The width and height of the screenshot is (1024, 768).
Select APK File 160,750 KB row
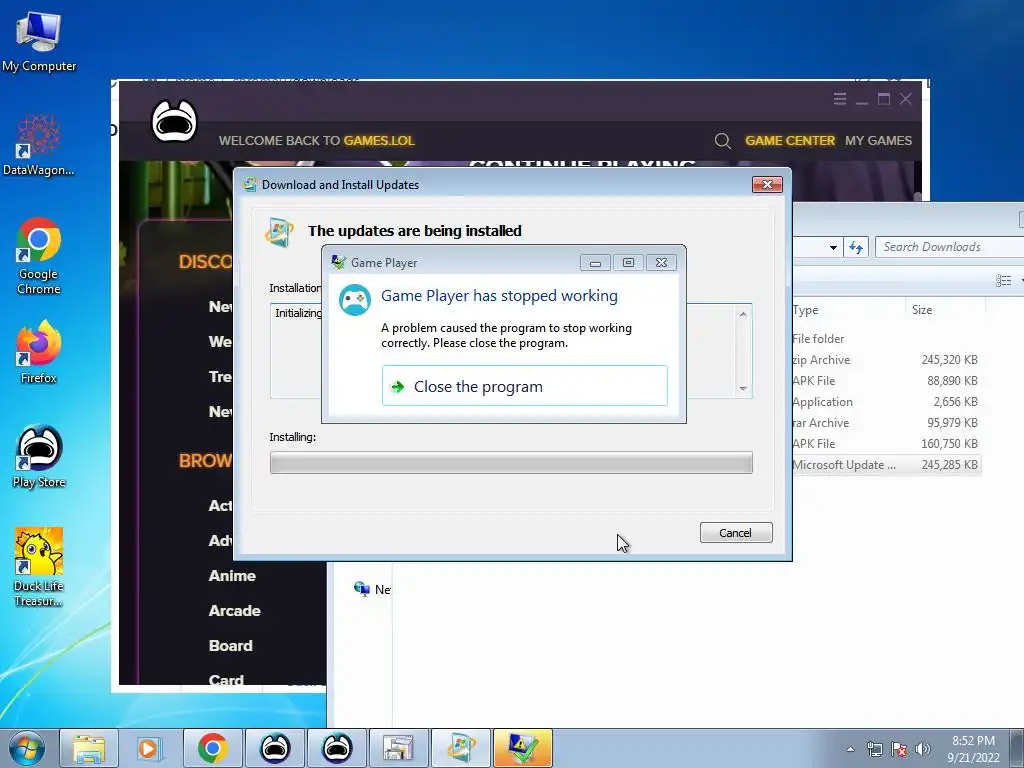(x=886, y=443)
